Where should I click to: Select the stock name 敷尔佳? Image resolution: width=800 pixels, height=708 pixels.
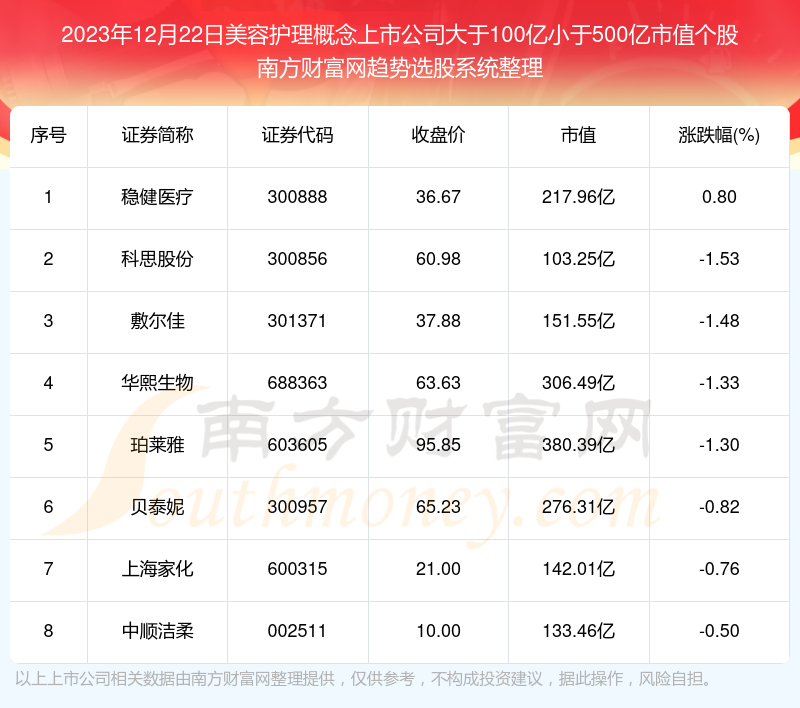click(157, 321)
